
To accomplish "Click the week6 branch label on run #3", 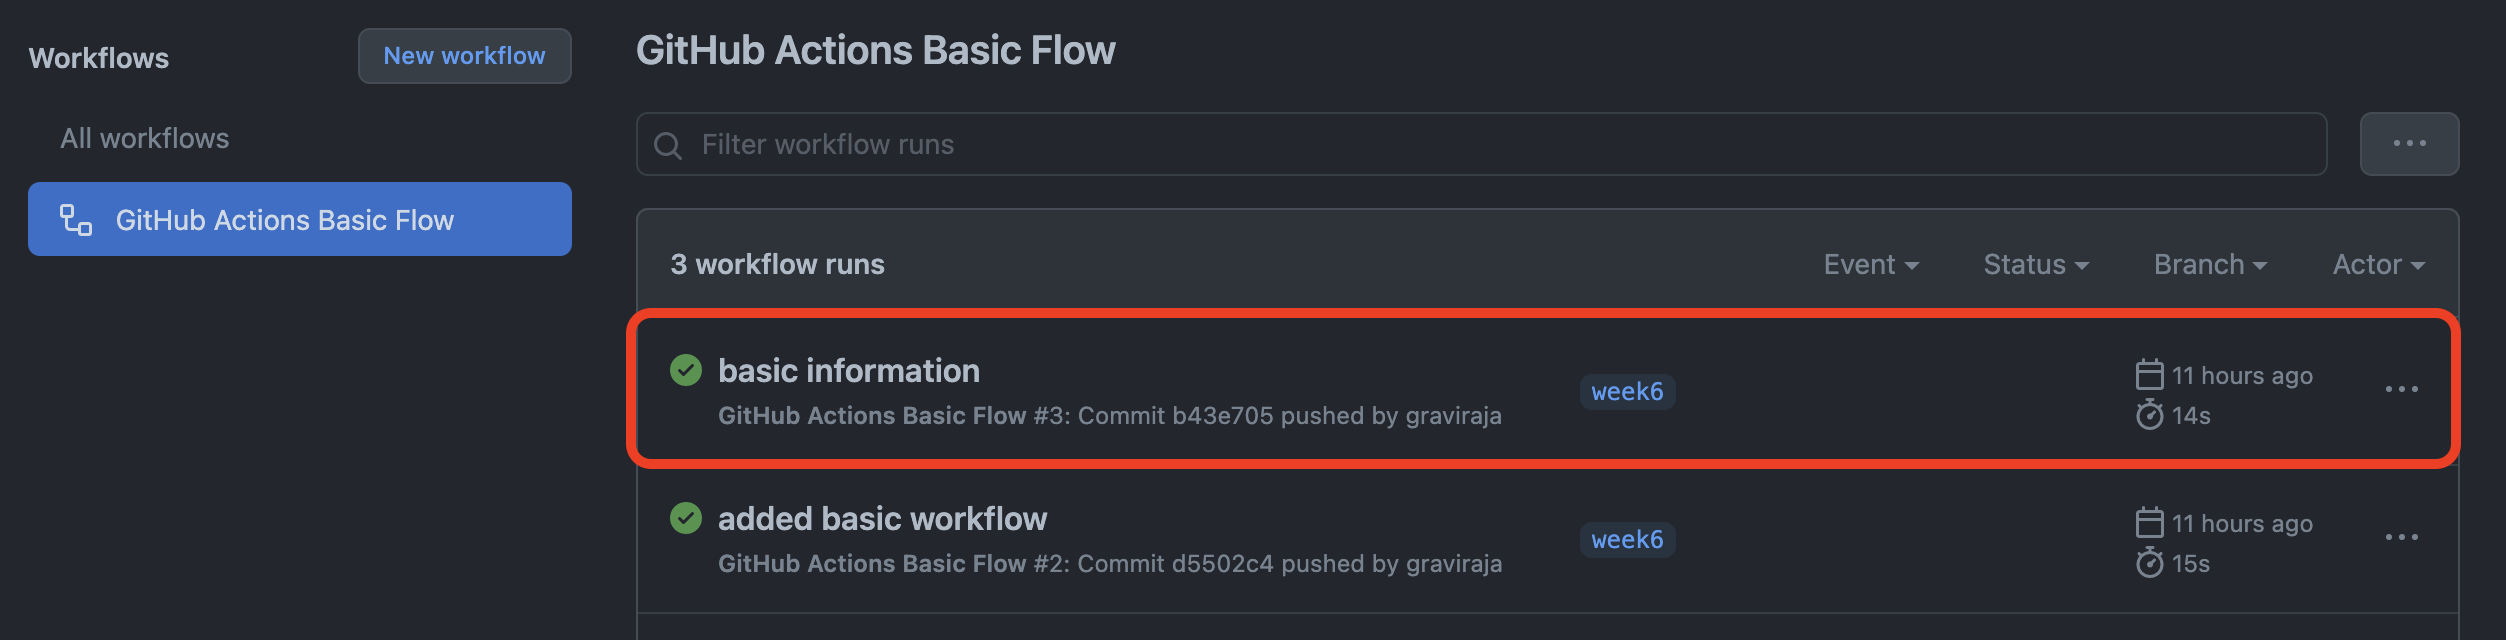I will 1627,391.
